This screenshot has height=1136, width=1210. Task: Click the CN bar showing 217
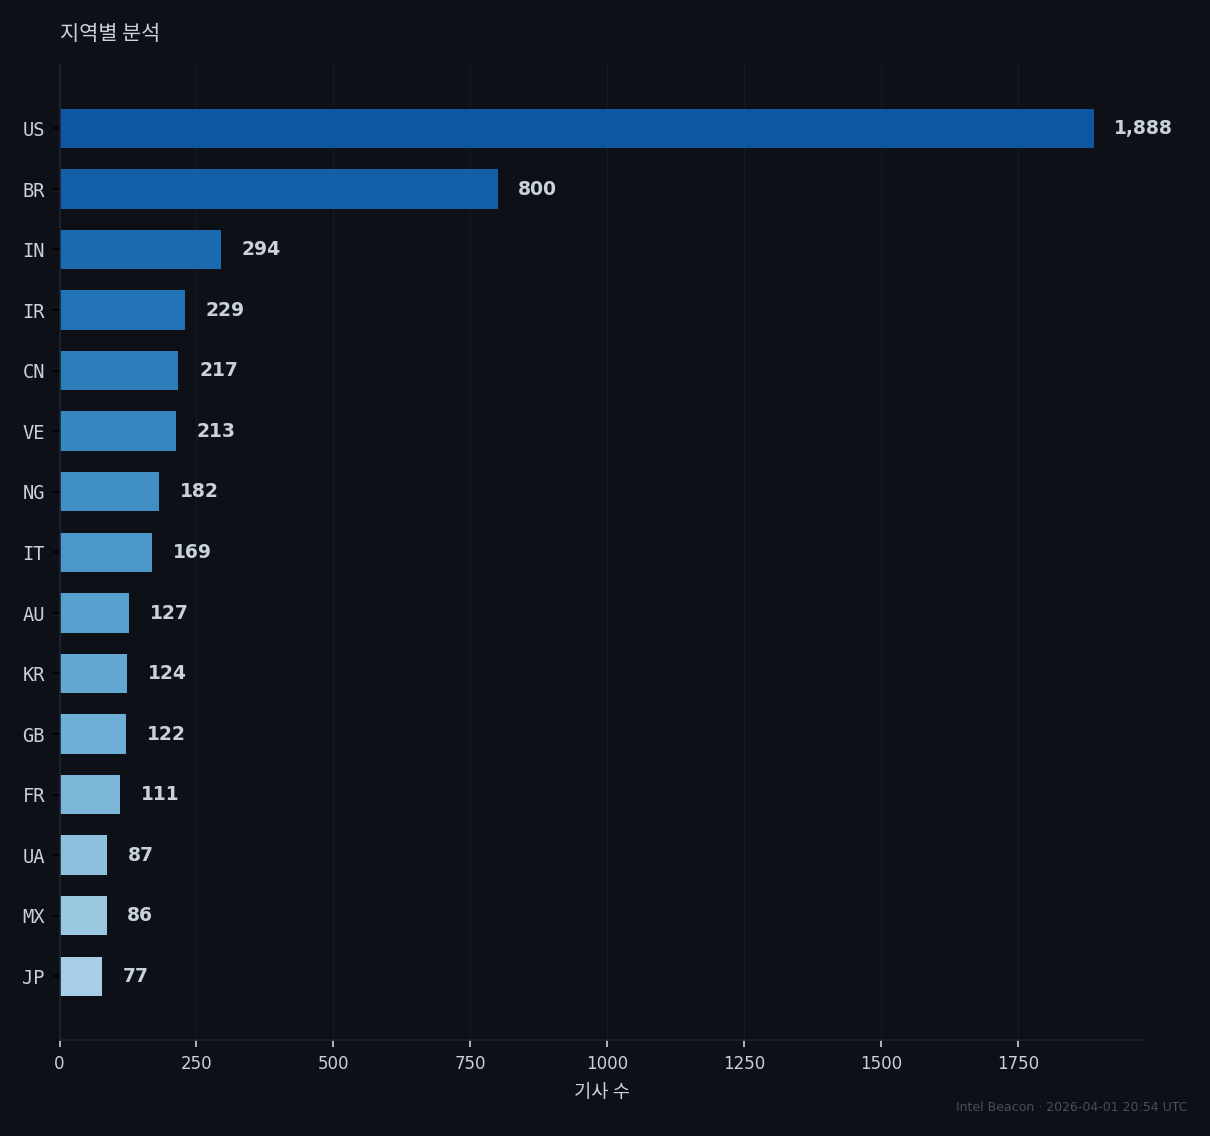click(x=119, y=371)
